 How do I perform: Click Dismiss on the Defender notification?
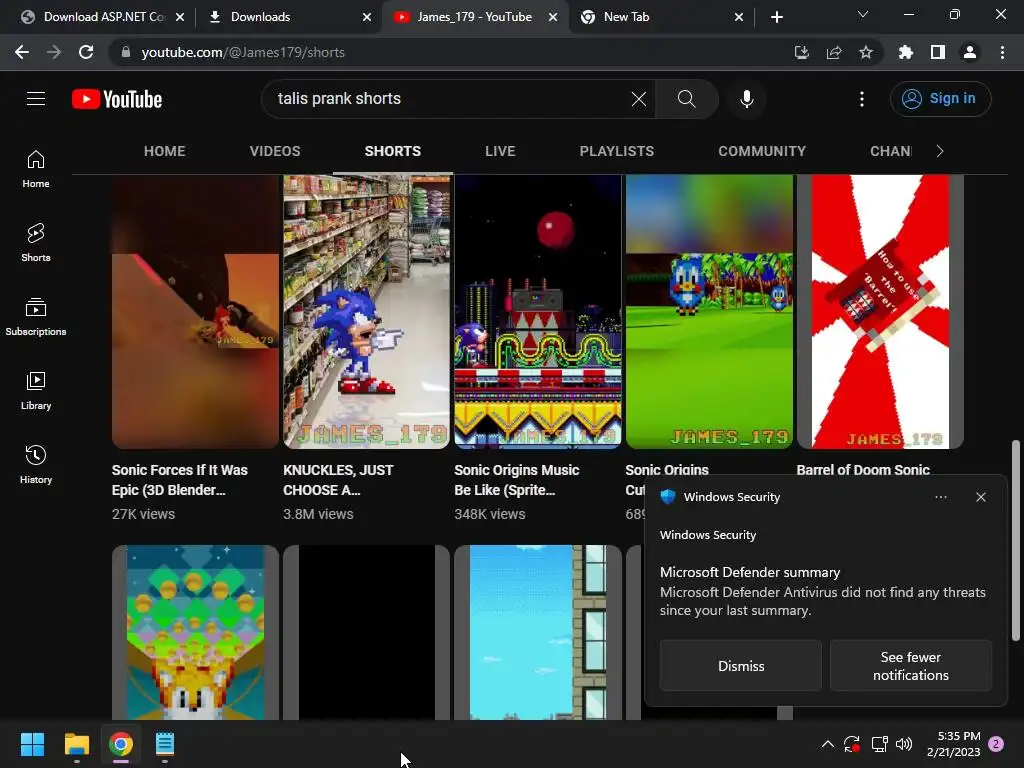[741, 665]
